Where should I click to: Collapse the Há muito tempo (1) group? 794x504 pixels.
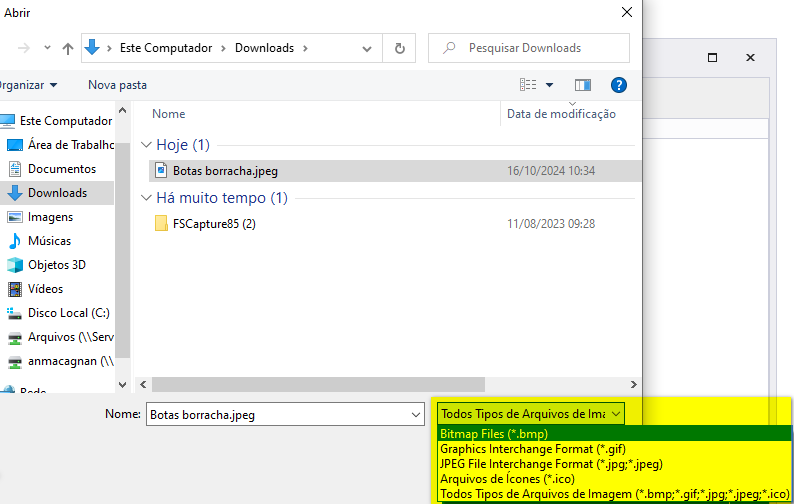[146, 198]
